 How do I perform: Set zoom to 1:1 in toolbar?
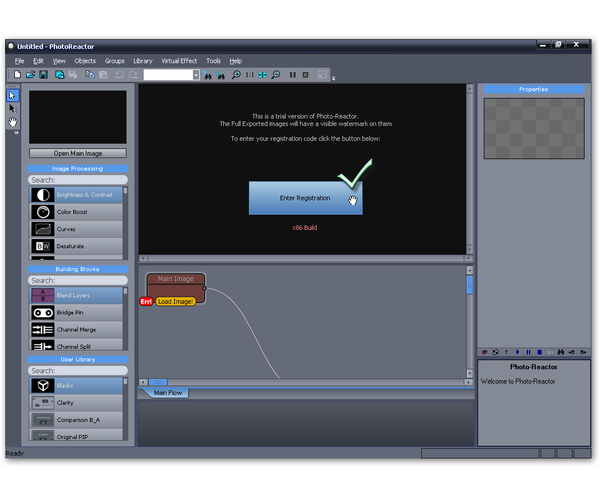coord(249,75)
